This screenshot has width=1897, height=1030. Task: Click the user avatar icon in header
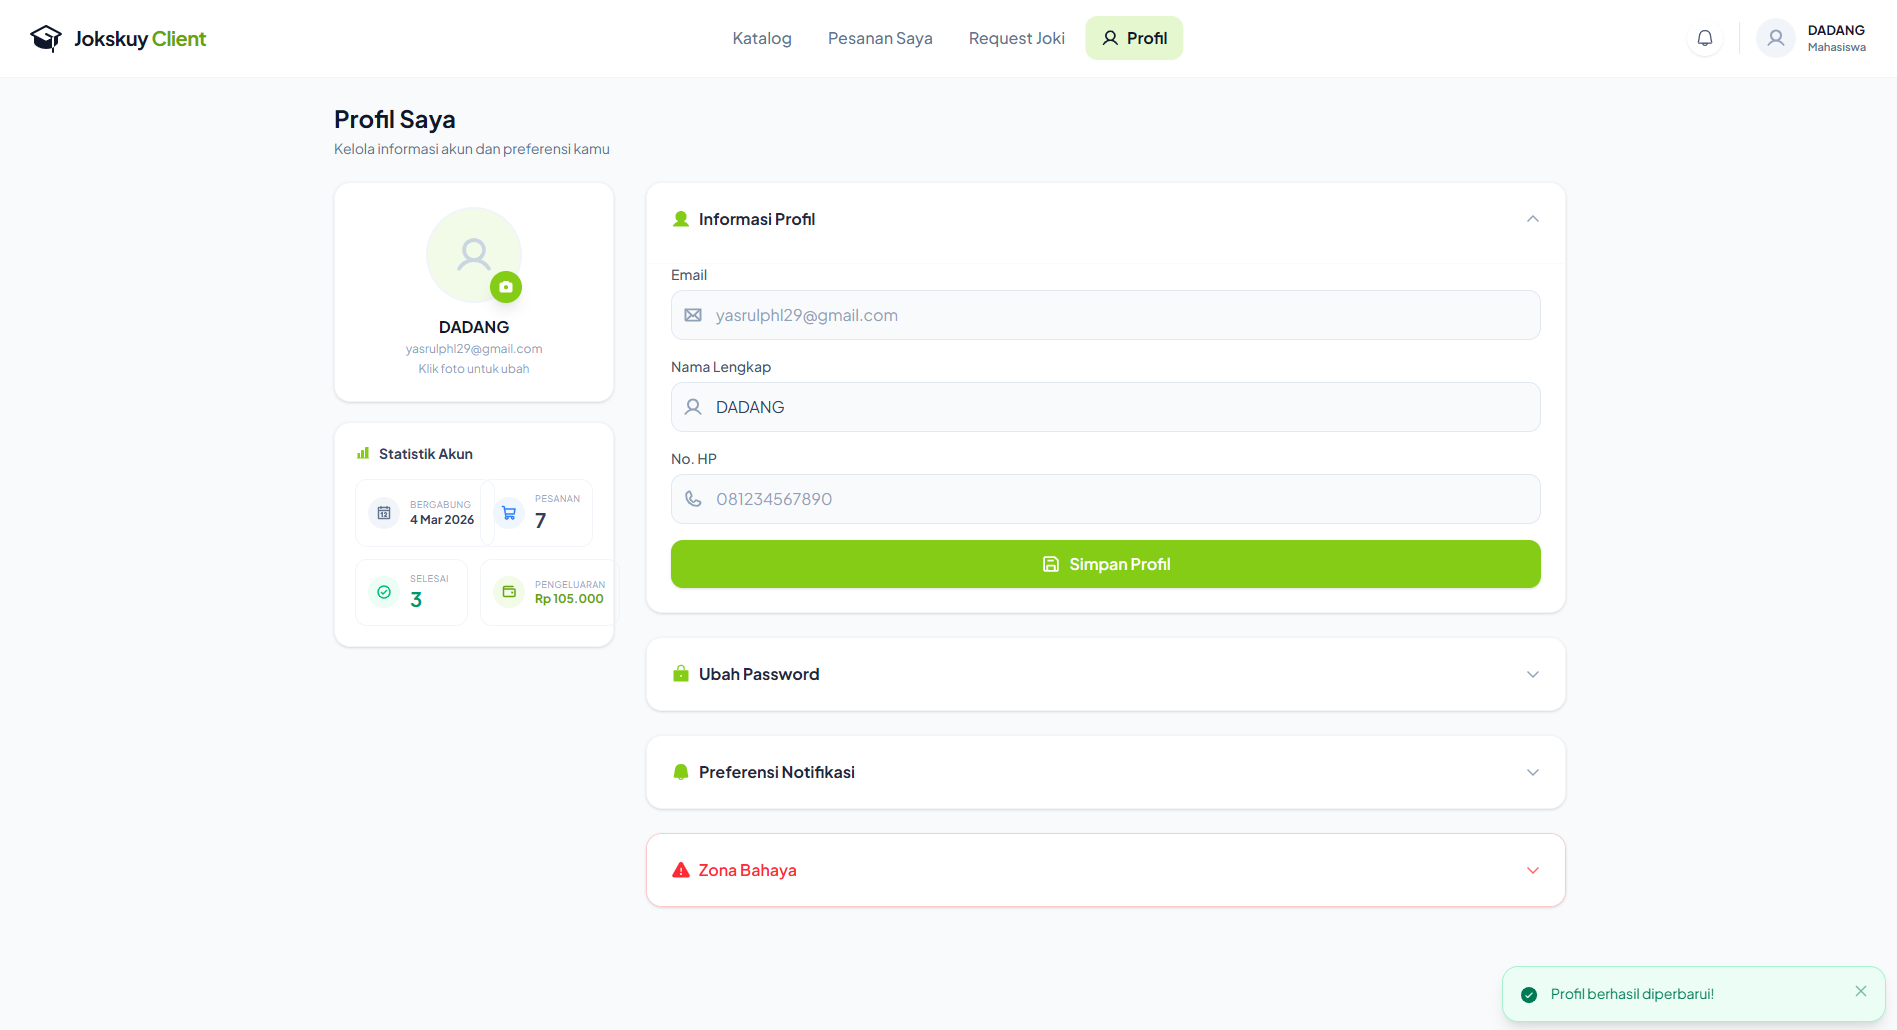pyautogui.click(x=1776, y=38)
